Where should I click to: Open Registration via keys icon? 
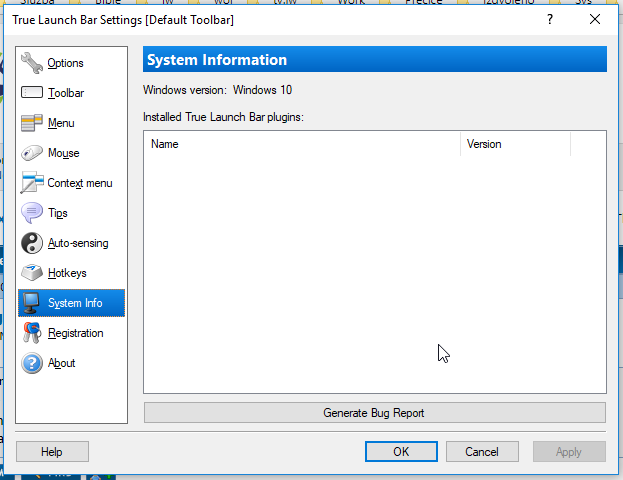pyautogui.click(x=32, y=333)
